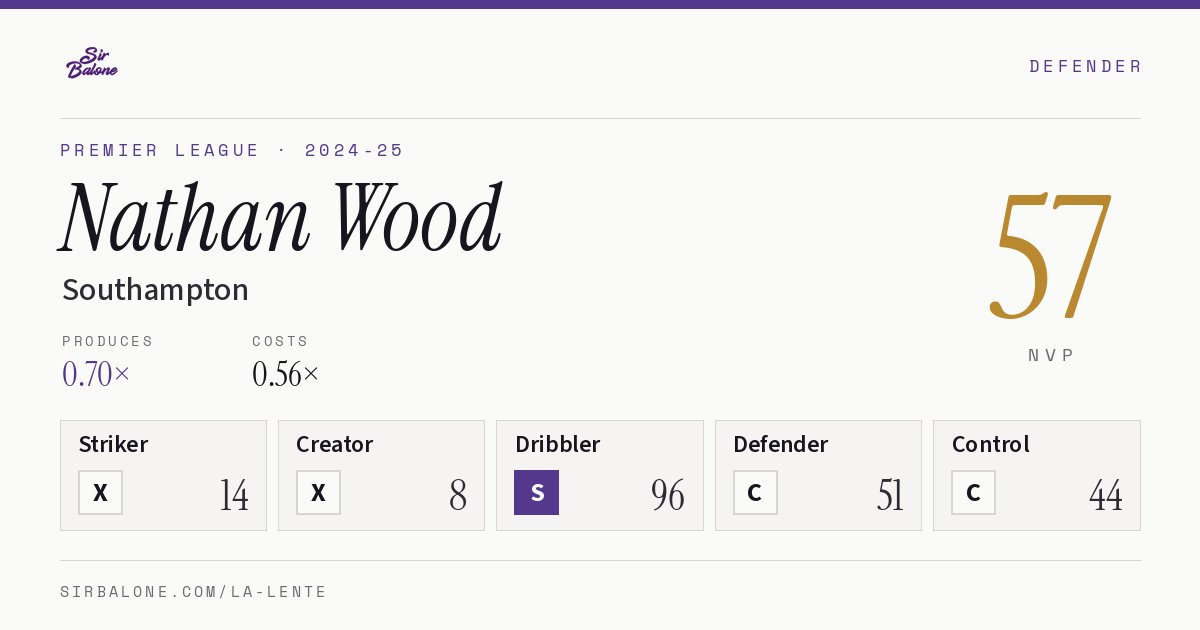This screenshot has width=1200, height=630.
Task: Click the Dribbler score 96
Action: (668, 495)
